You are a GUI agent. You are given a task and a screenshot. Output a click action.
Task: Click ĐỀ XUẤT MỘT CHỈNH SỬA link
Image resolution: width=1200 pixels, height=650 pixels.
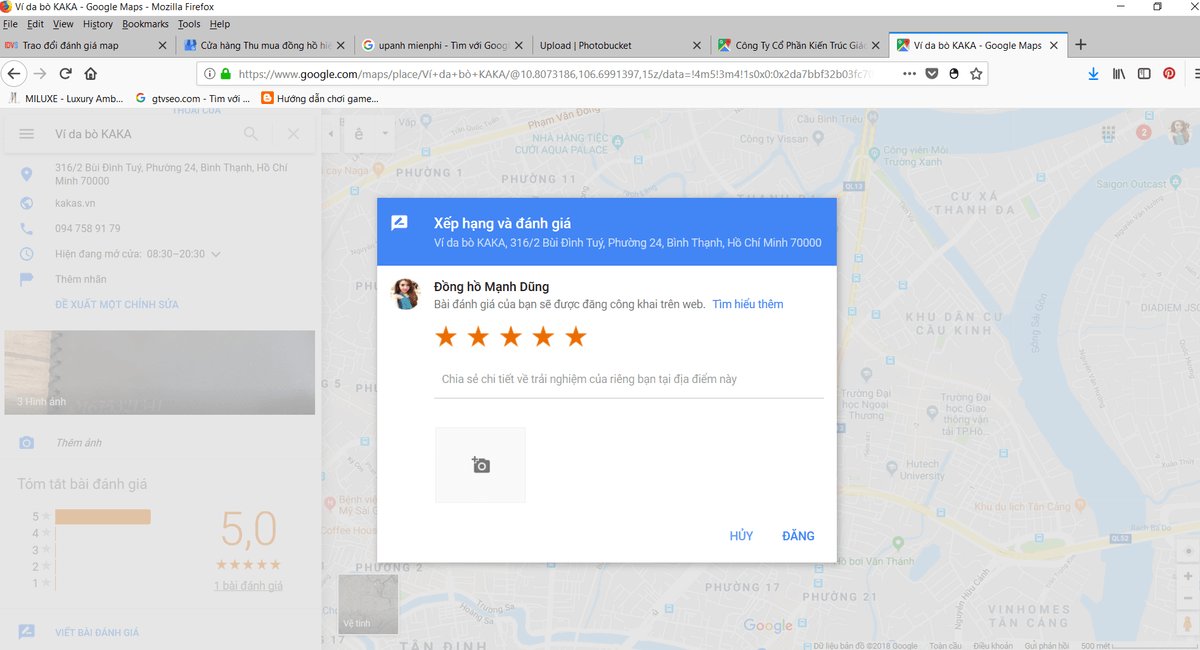point(117,304)
